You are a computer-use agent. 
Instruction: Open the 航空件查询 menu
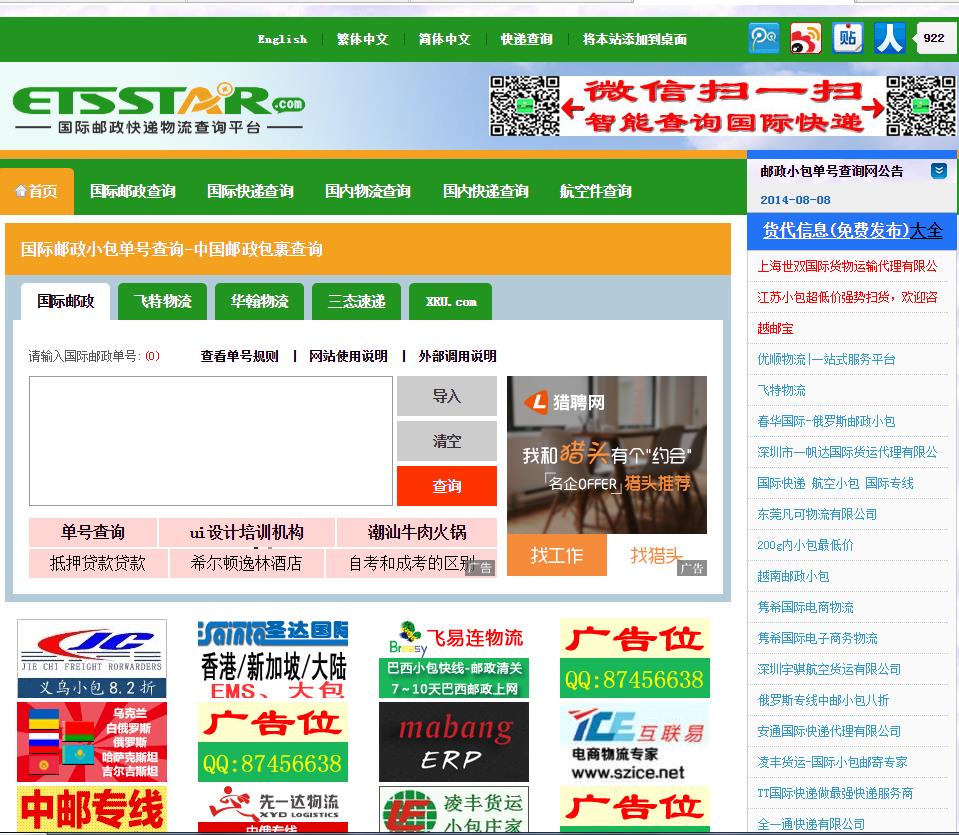tap(596, 191)
